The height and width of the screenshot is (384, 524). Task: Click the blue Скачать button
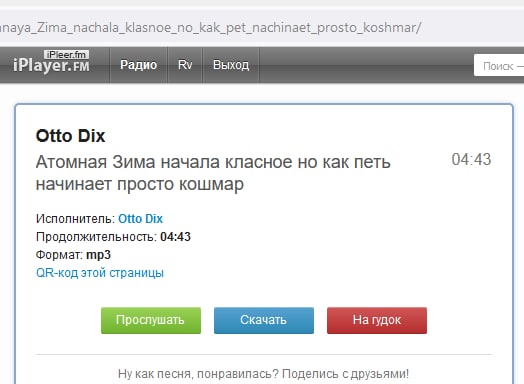coord(264,320)
